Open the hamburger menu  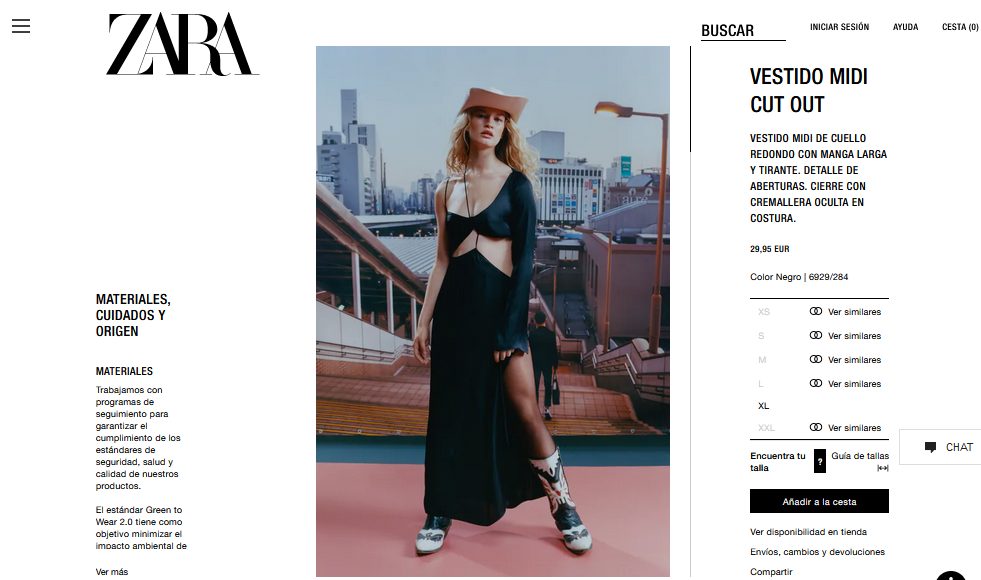tap(21, 26)
